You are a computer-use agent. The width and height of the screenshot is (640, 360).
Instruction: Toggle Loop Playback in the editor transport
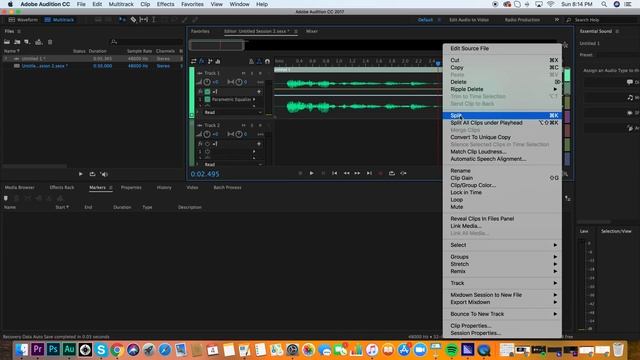coord(392,173)
